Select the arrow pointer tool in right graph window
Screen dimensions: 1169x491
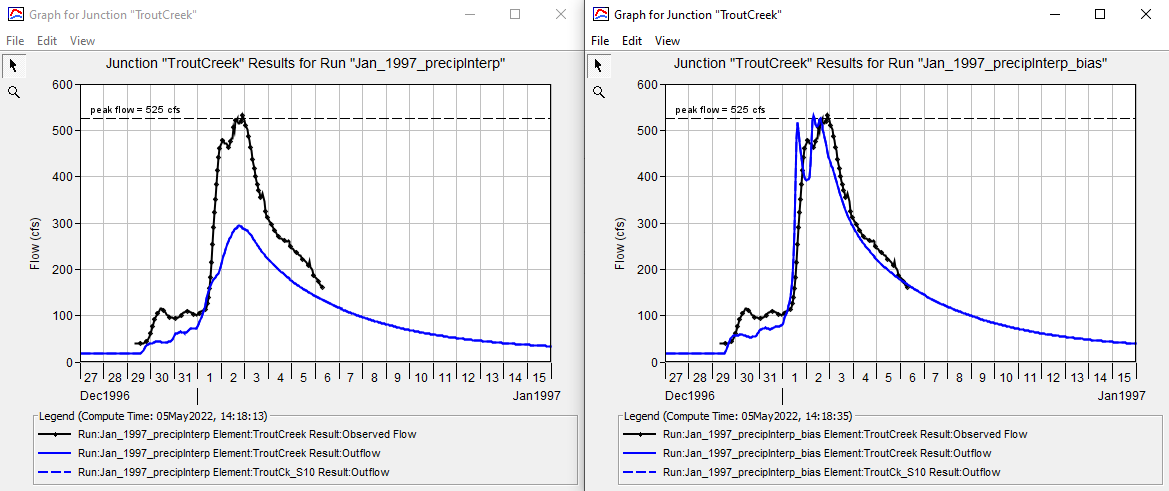point(598,67)
